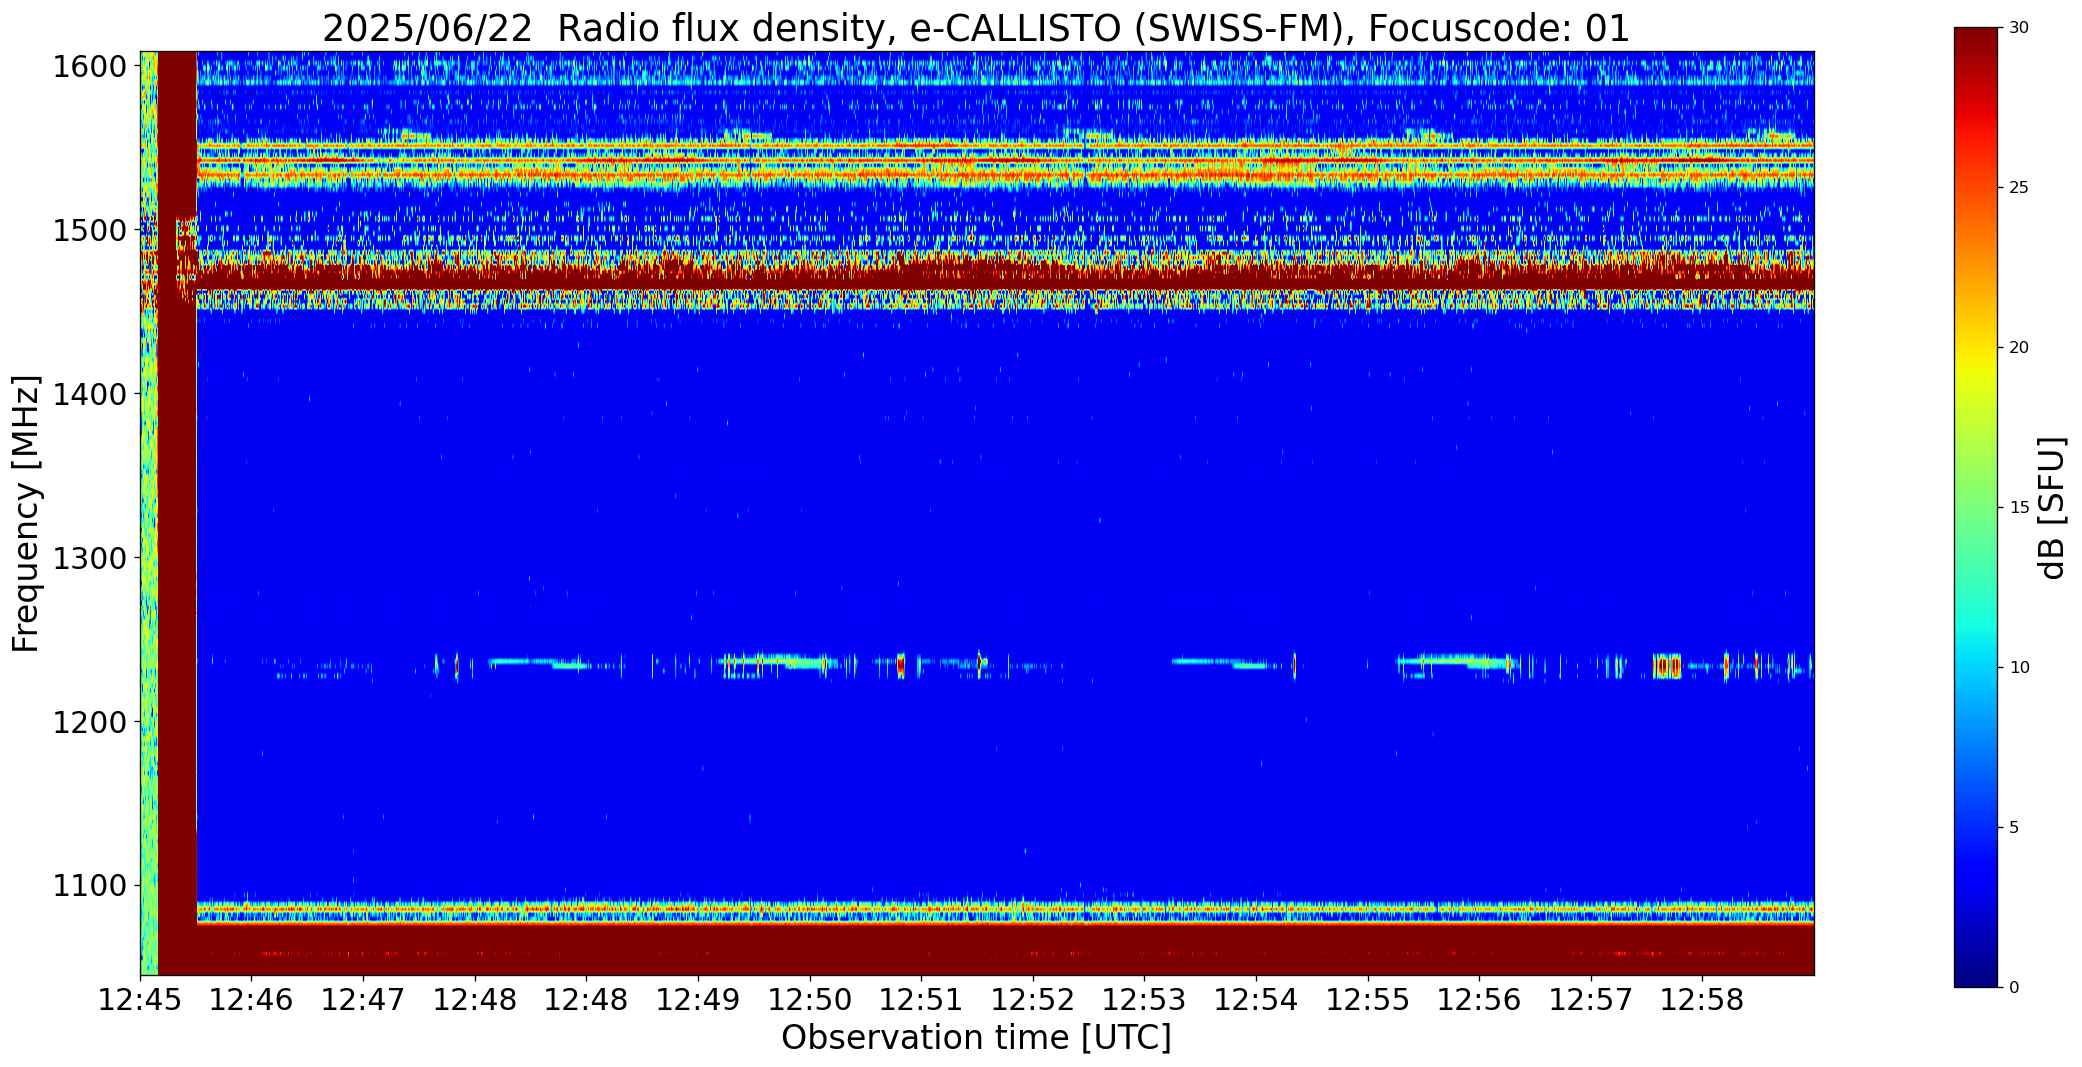
Task: Click the 12:45 time tick label
Action: point(140,1000)
